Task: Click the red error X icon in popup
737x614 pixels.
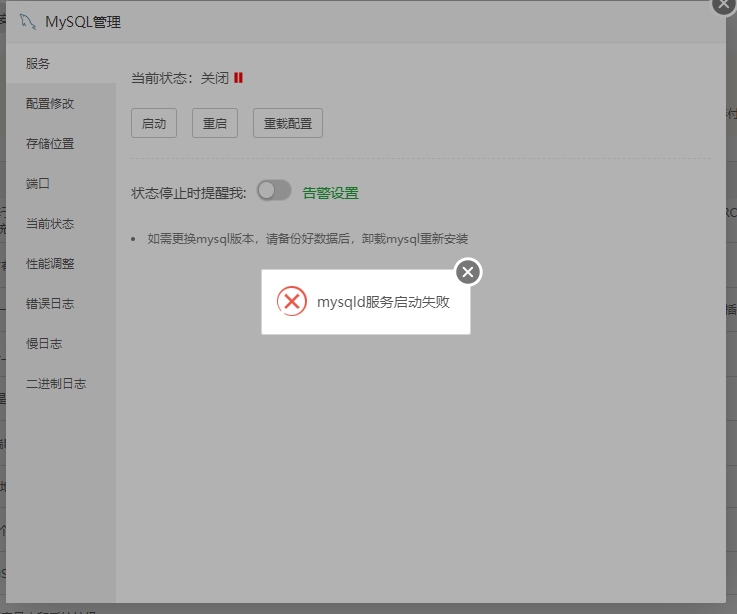Action: pos(292,301)
